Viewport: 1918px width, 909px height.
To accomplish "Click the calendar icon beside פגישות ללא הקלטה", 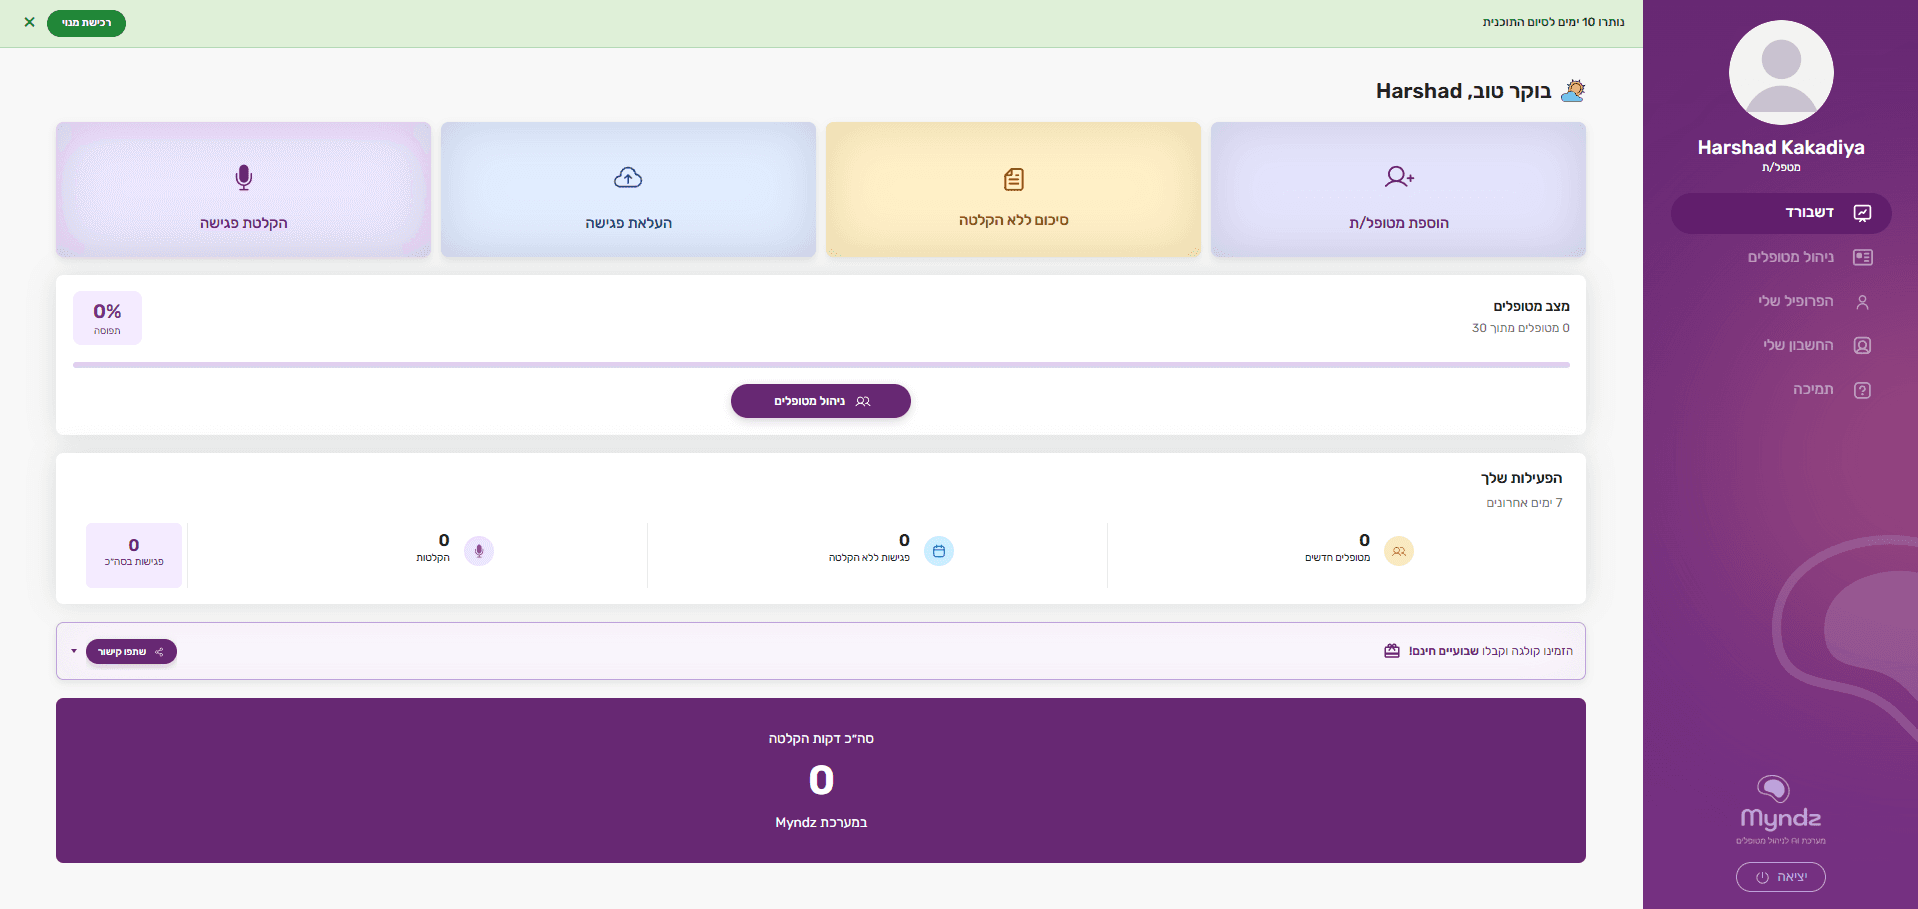I will point(939,551).
